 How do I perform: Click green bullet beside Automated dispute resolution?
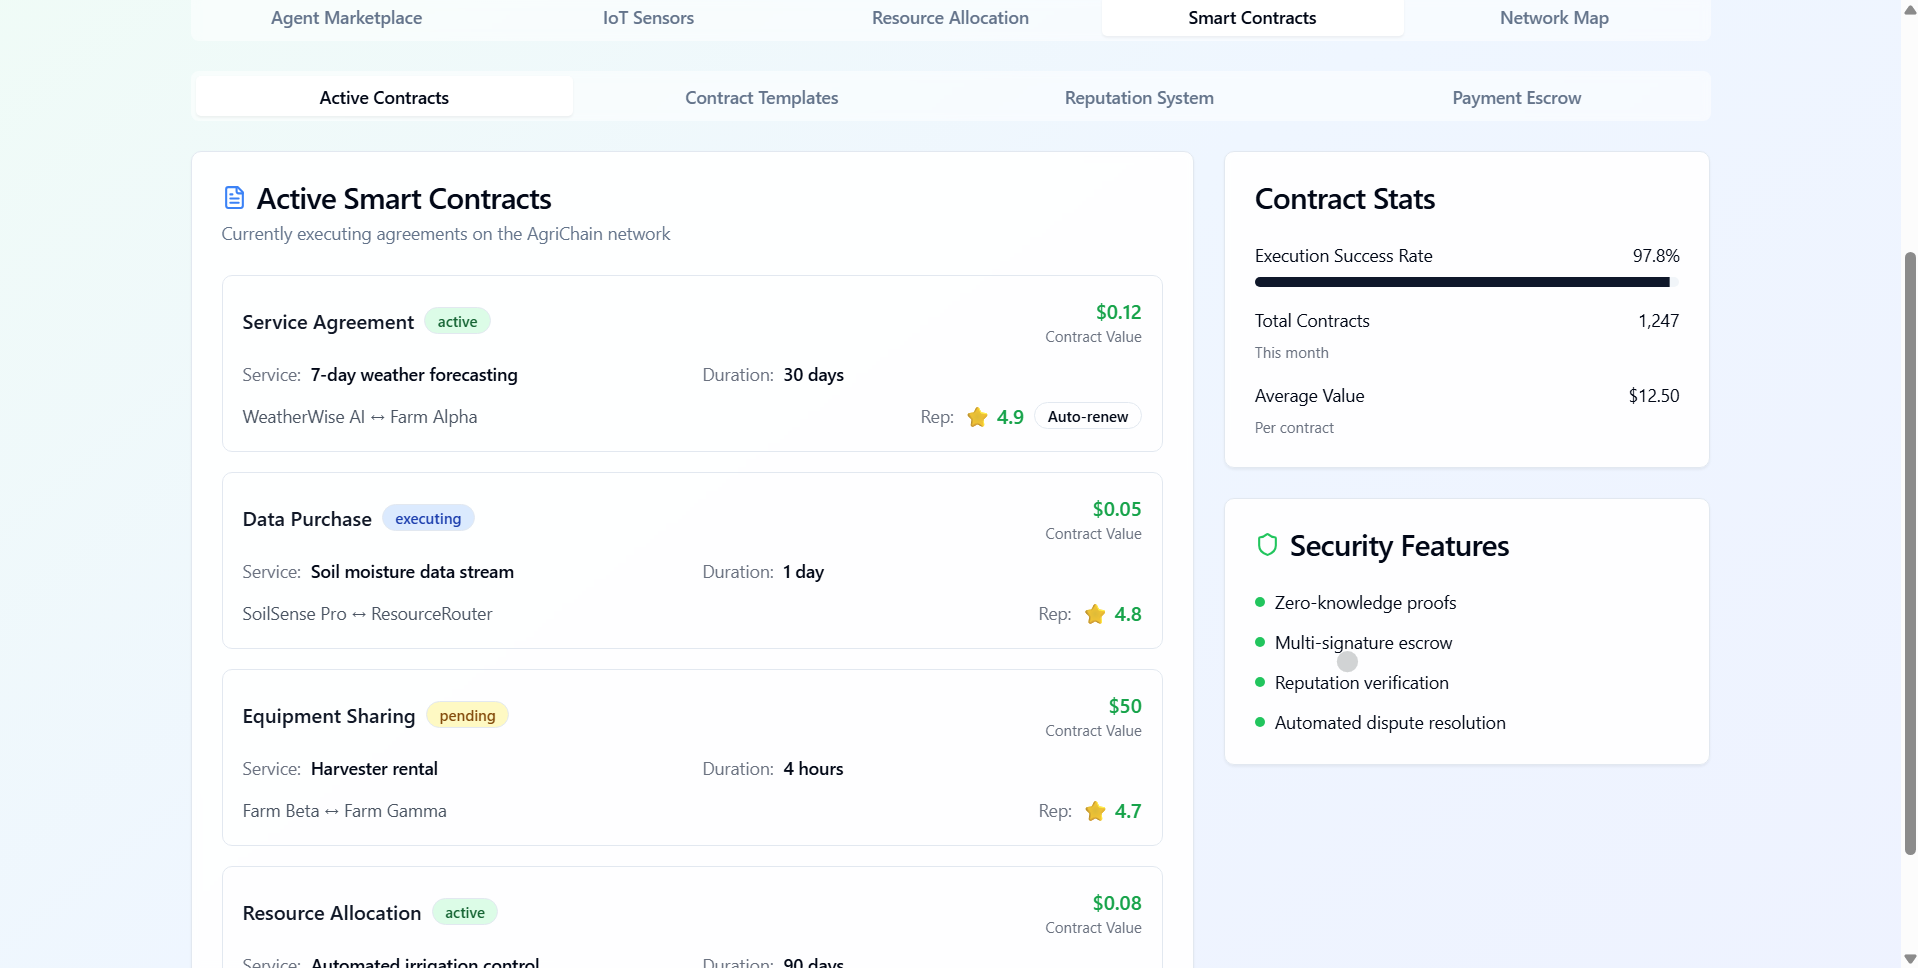(x=1260, y=722)
